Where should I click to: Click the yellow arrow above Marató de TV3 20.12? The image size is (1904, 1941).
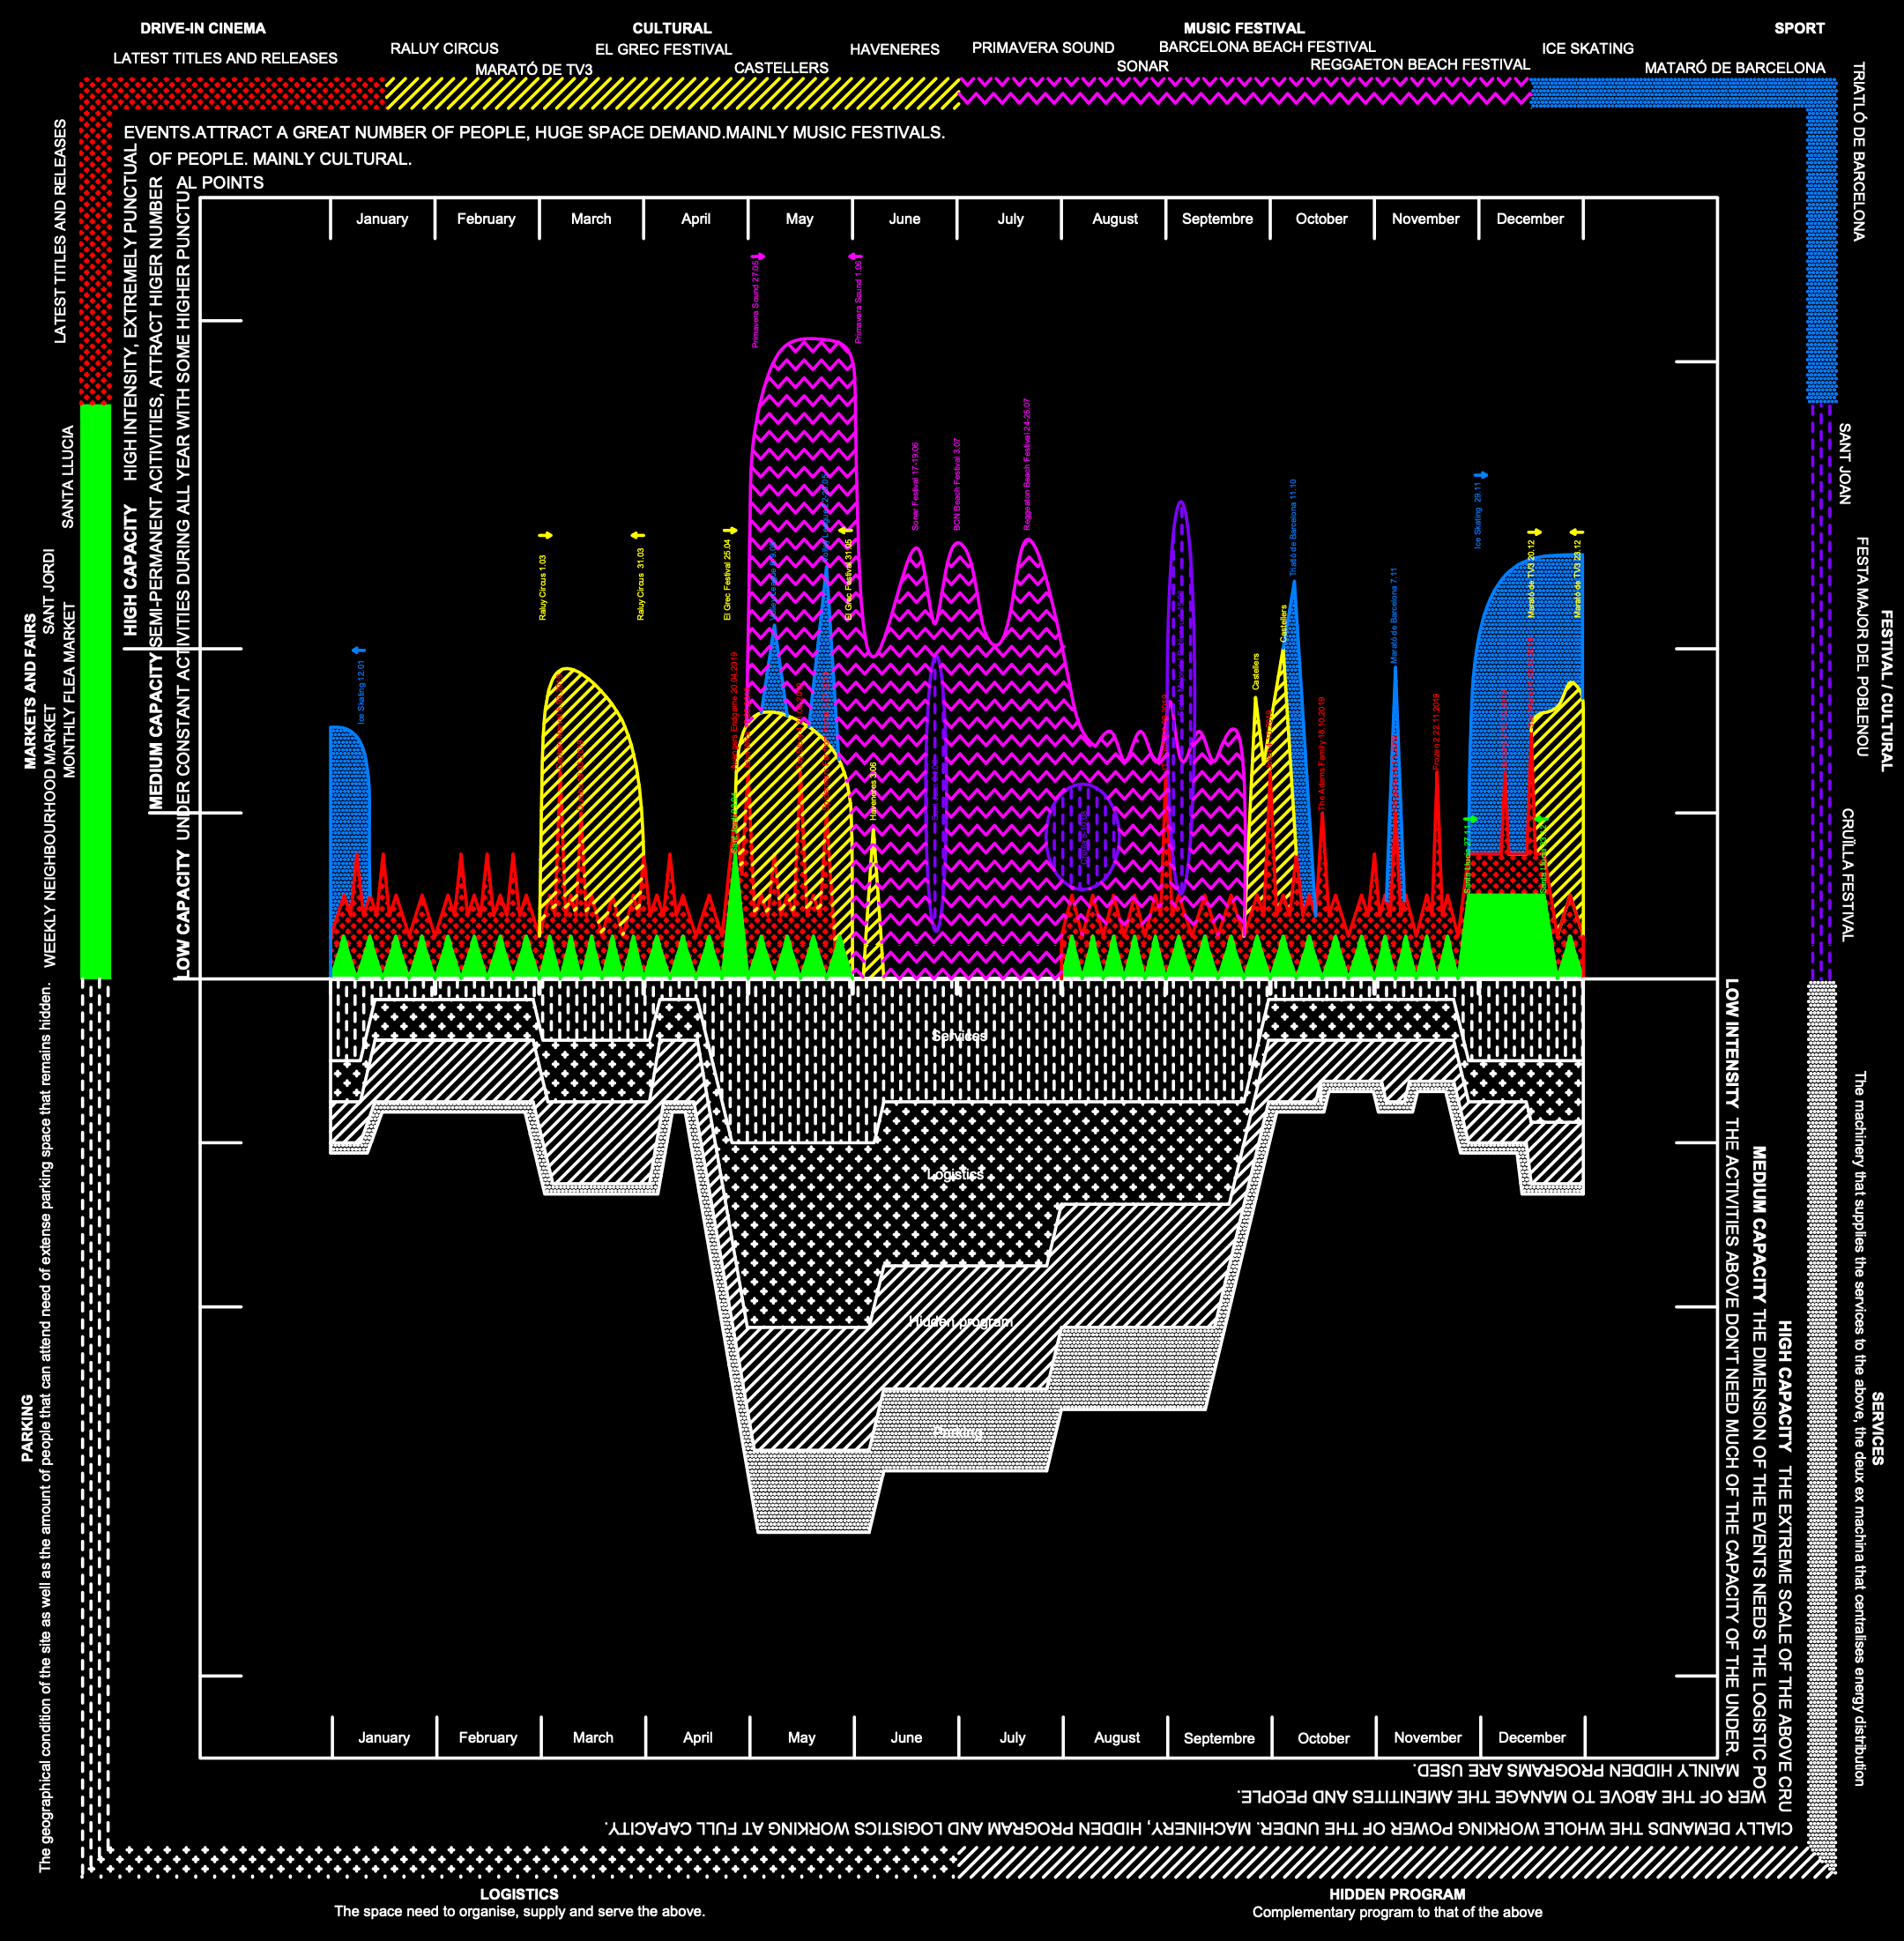coord(1535,533)
